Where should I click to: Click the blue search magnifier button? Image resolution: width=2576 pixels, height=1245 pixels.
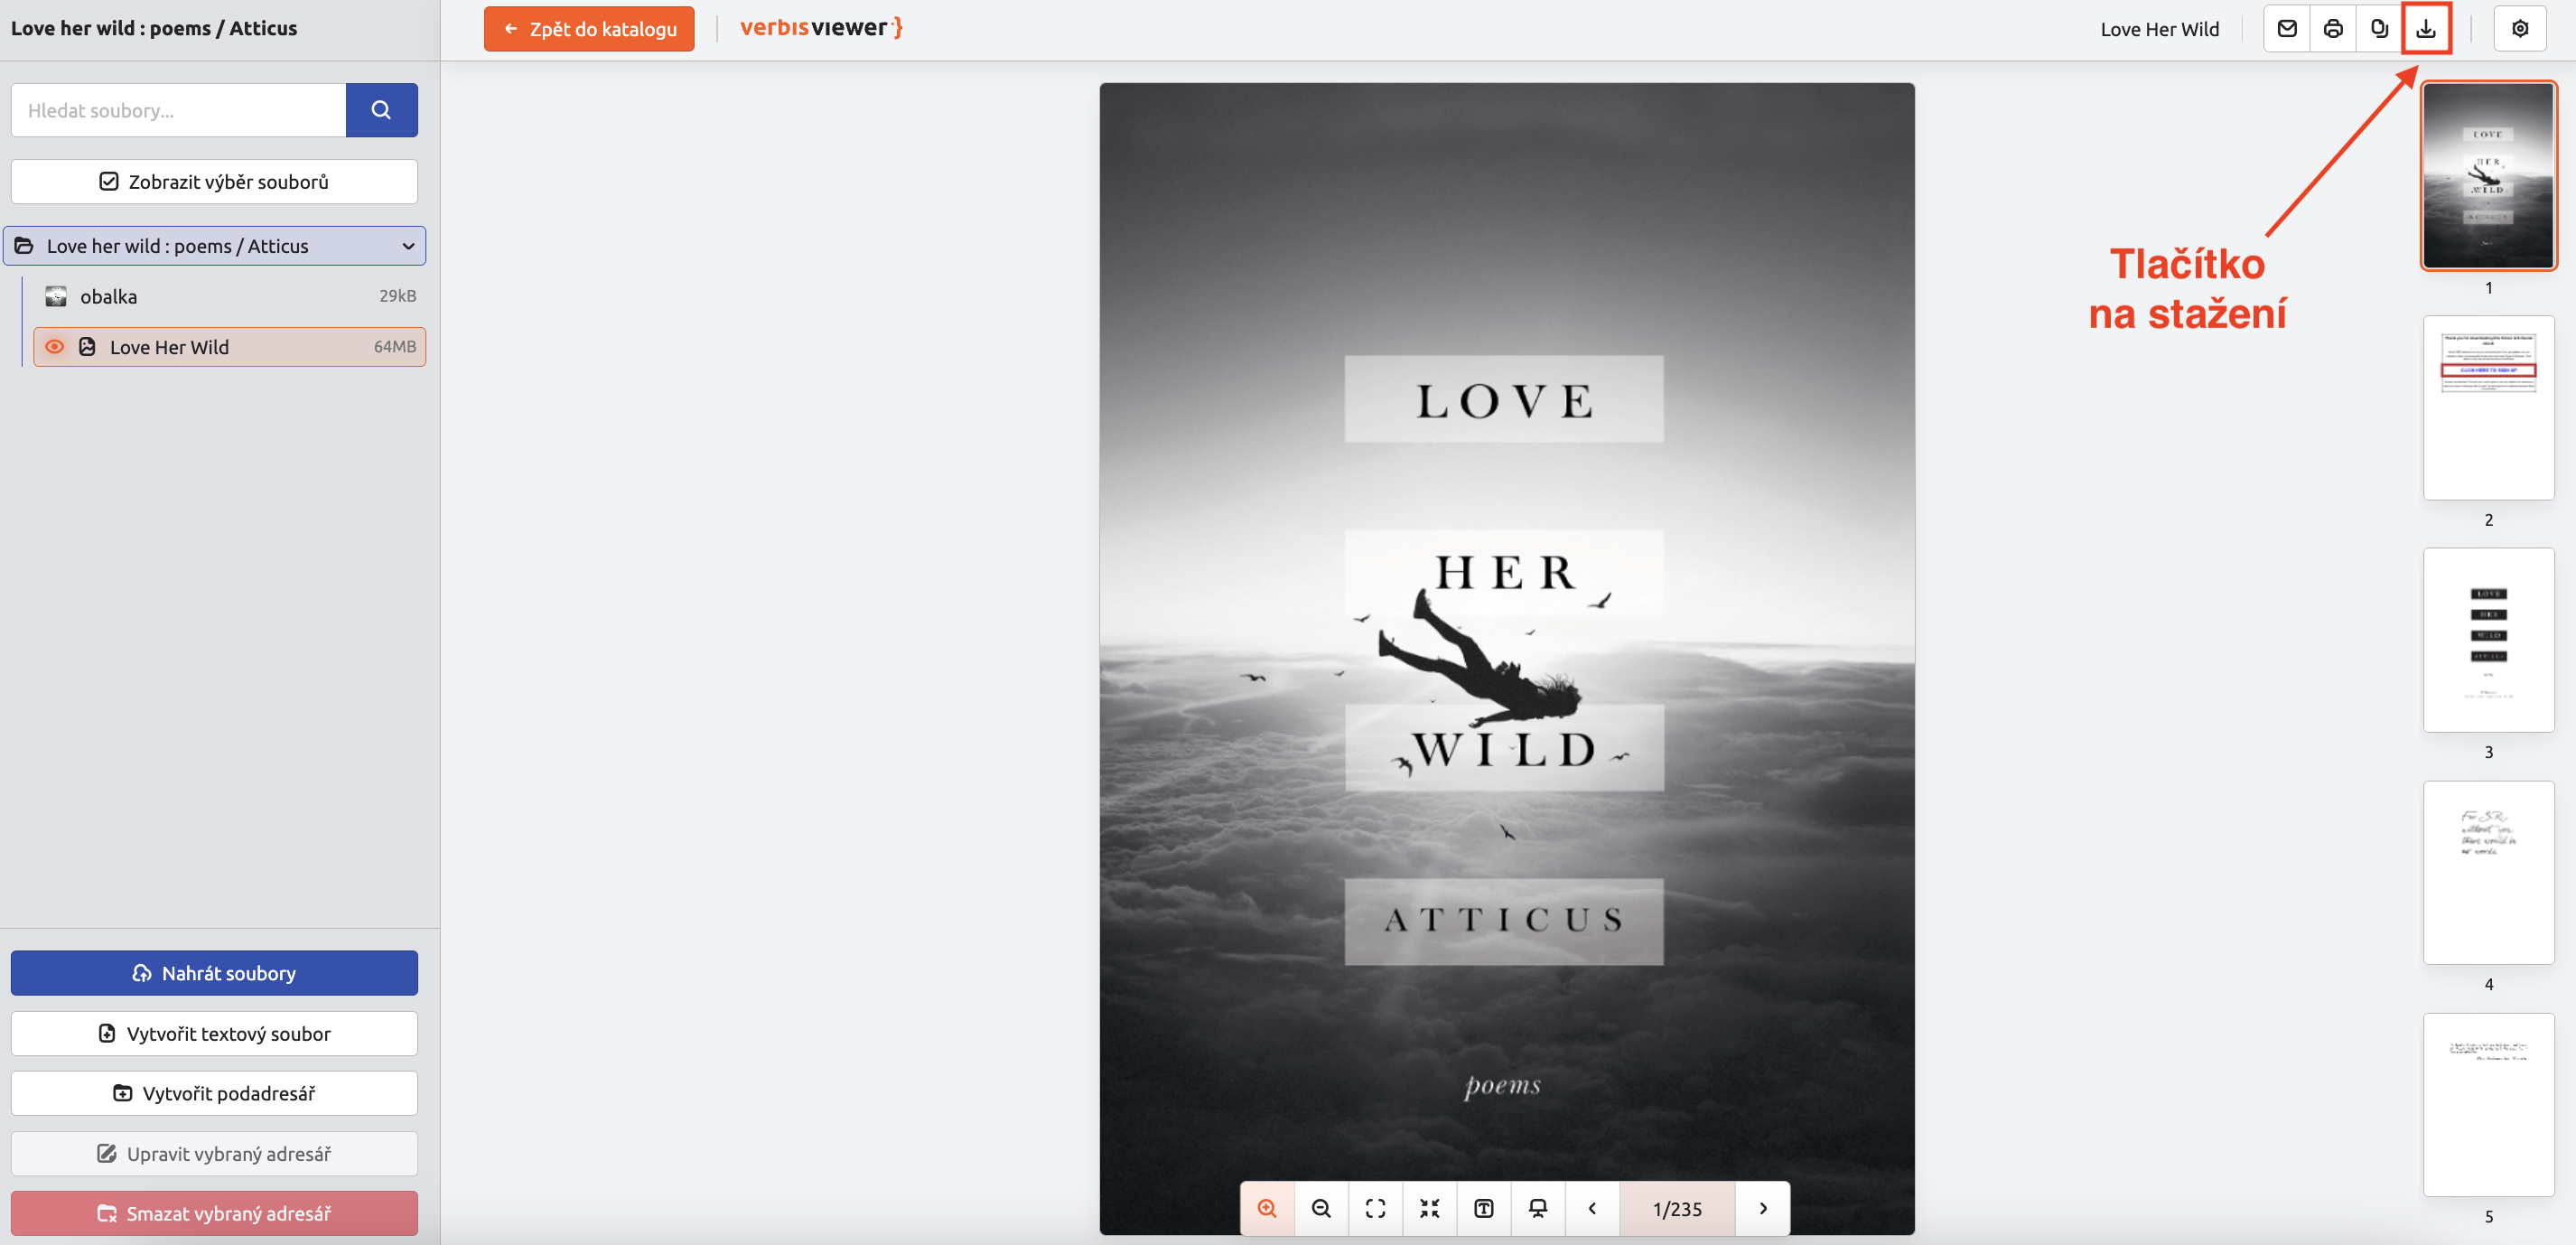(381, 110)
